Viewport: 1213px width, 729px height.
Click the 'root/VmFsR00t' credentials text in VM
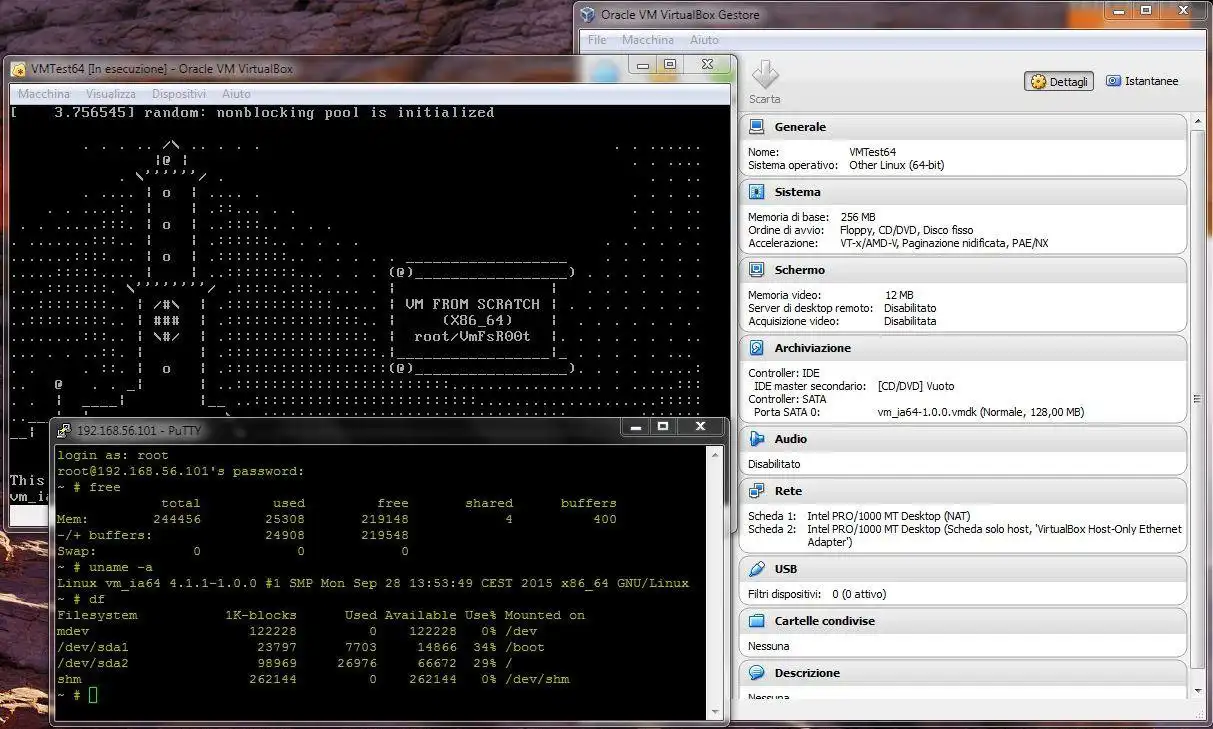[x=472, y=336]
